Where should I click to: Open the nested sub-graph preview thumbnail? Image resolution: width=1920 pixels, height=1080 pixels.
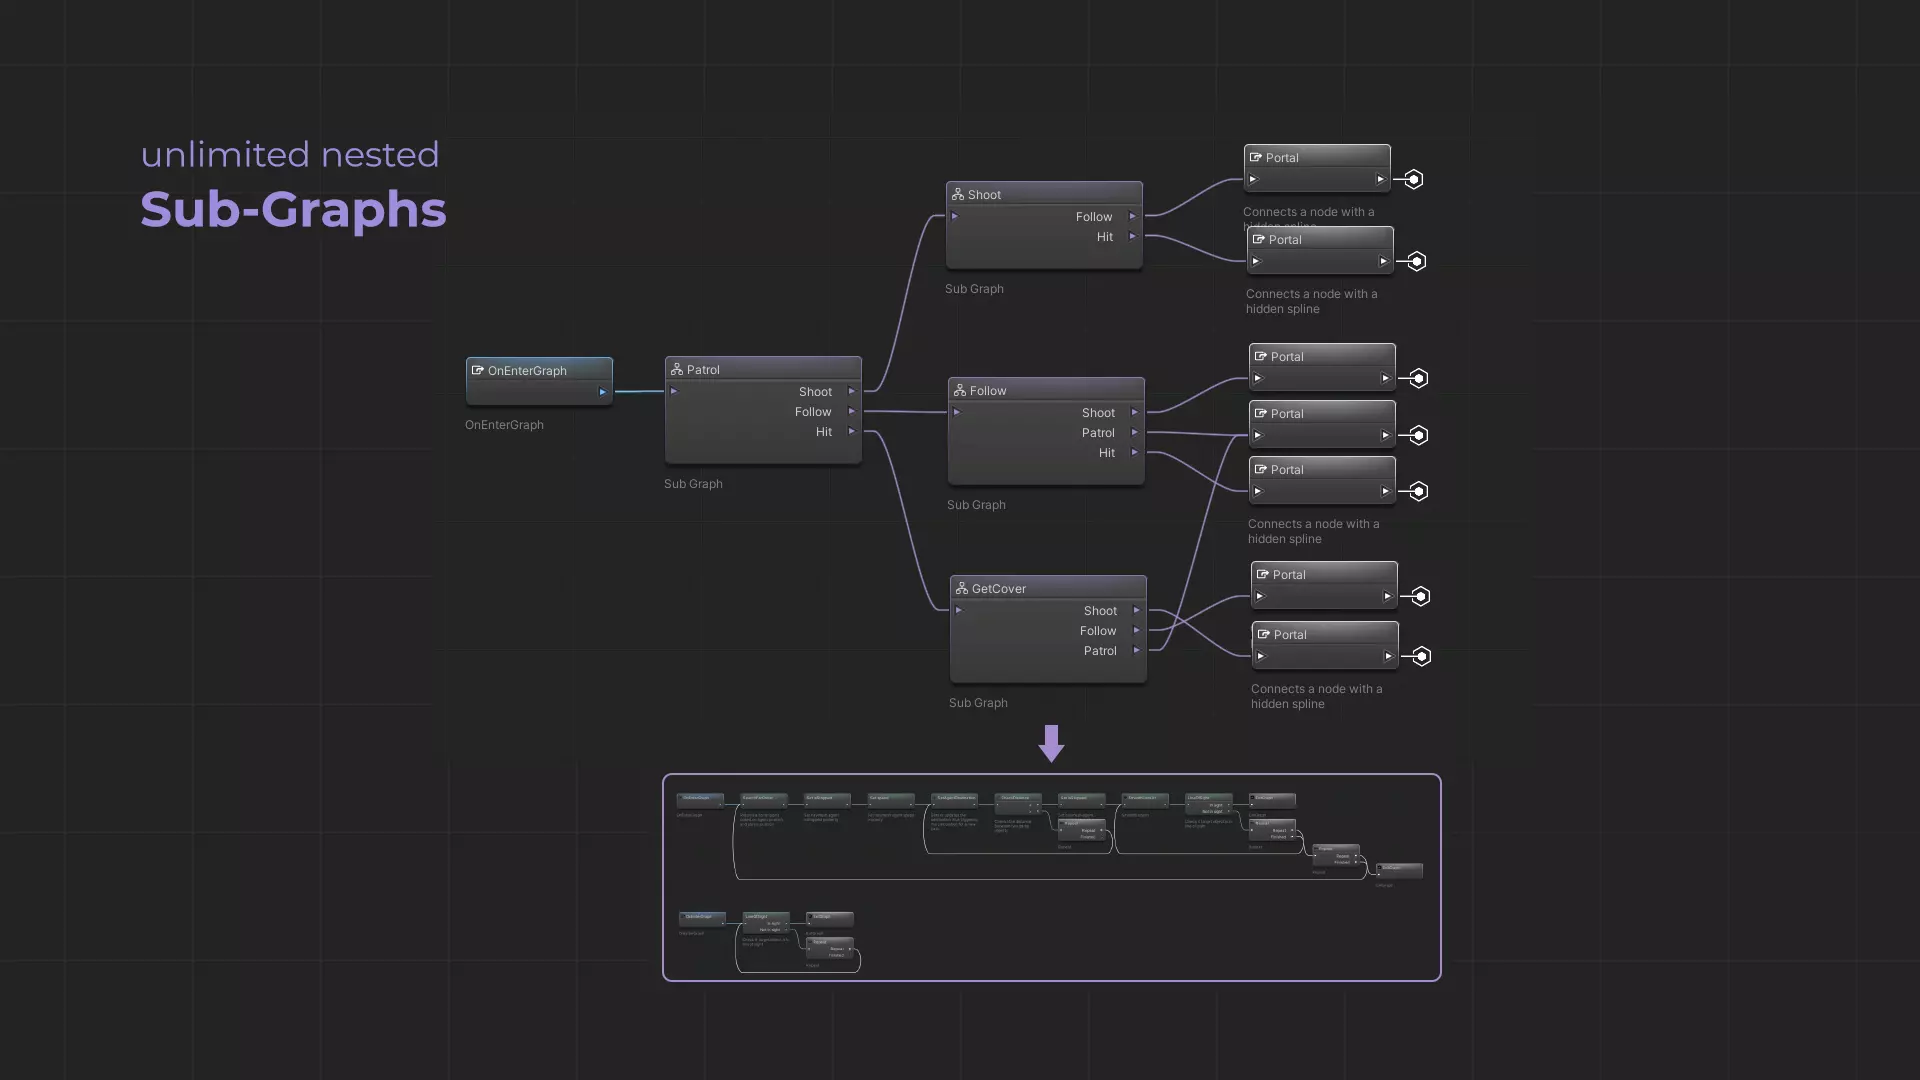click(x=1051, y=877)
